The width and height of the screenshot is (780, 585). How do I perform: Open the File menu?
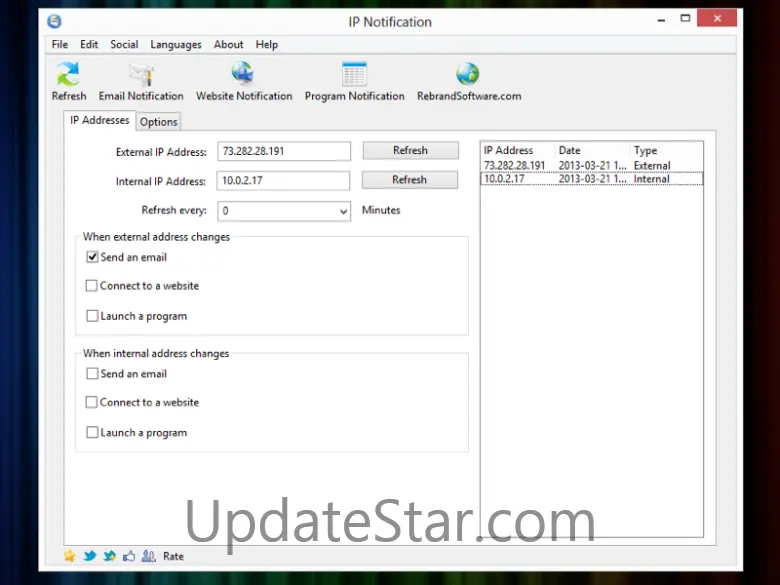[x=60, y=44]
